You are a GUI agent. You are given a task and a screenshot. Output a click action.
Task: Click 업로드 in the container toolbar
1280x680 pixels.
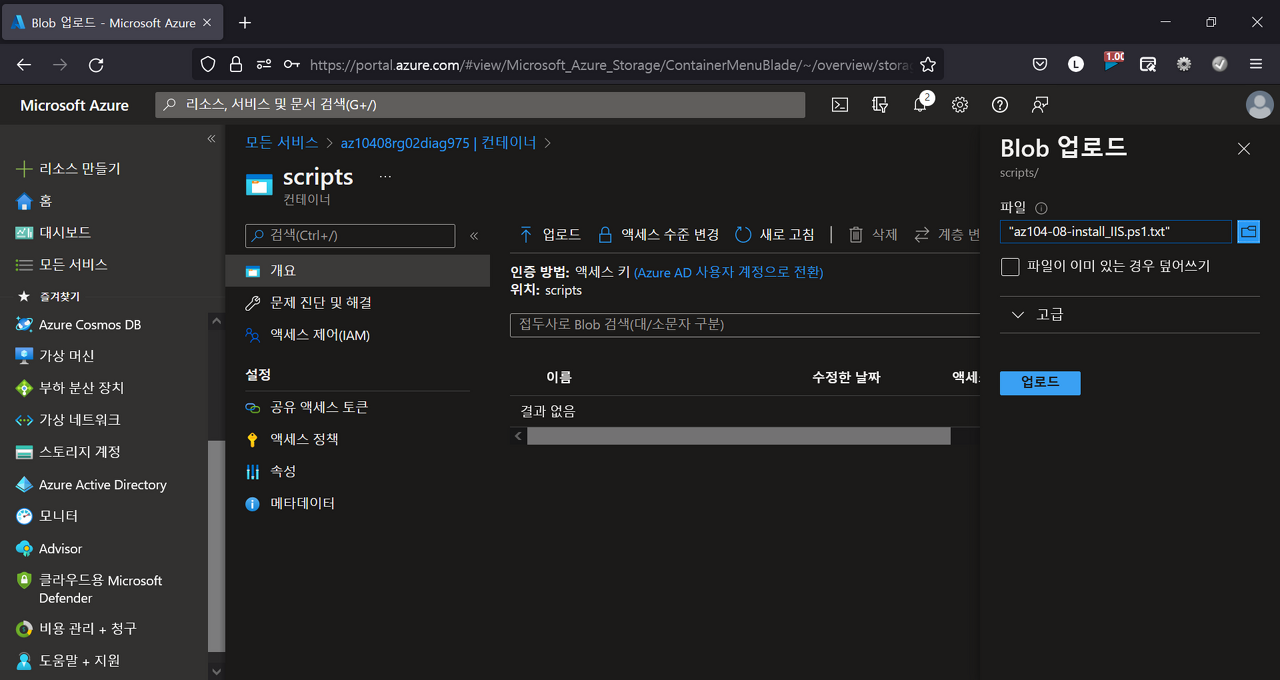[550, 235]
